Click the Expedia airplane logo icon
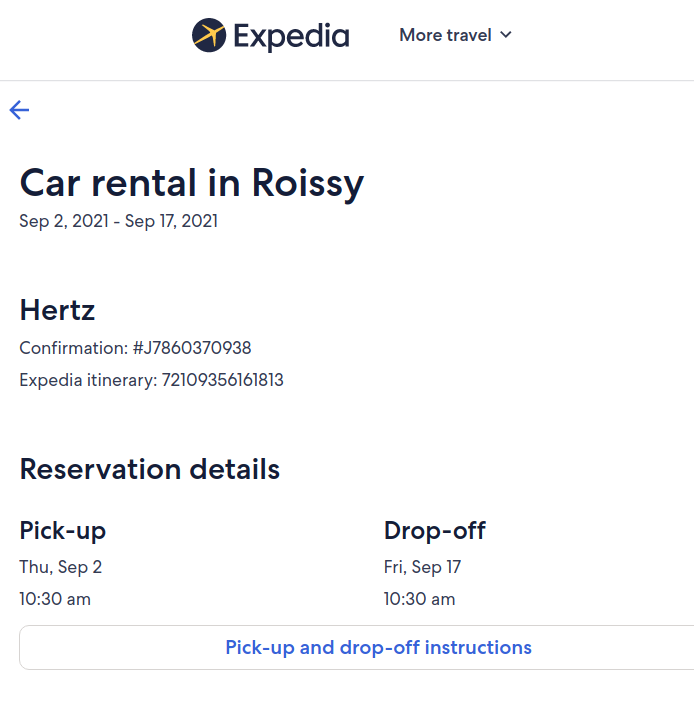 [209, 35]
